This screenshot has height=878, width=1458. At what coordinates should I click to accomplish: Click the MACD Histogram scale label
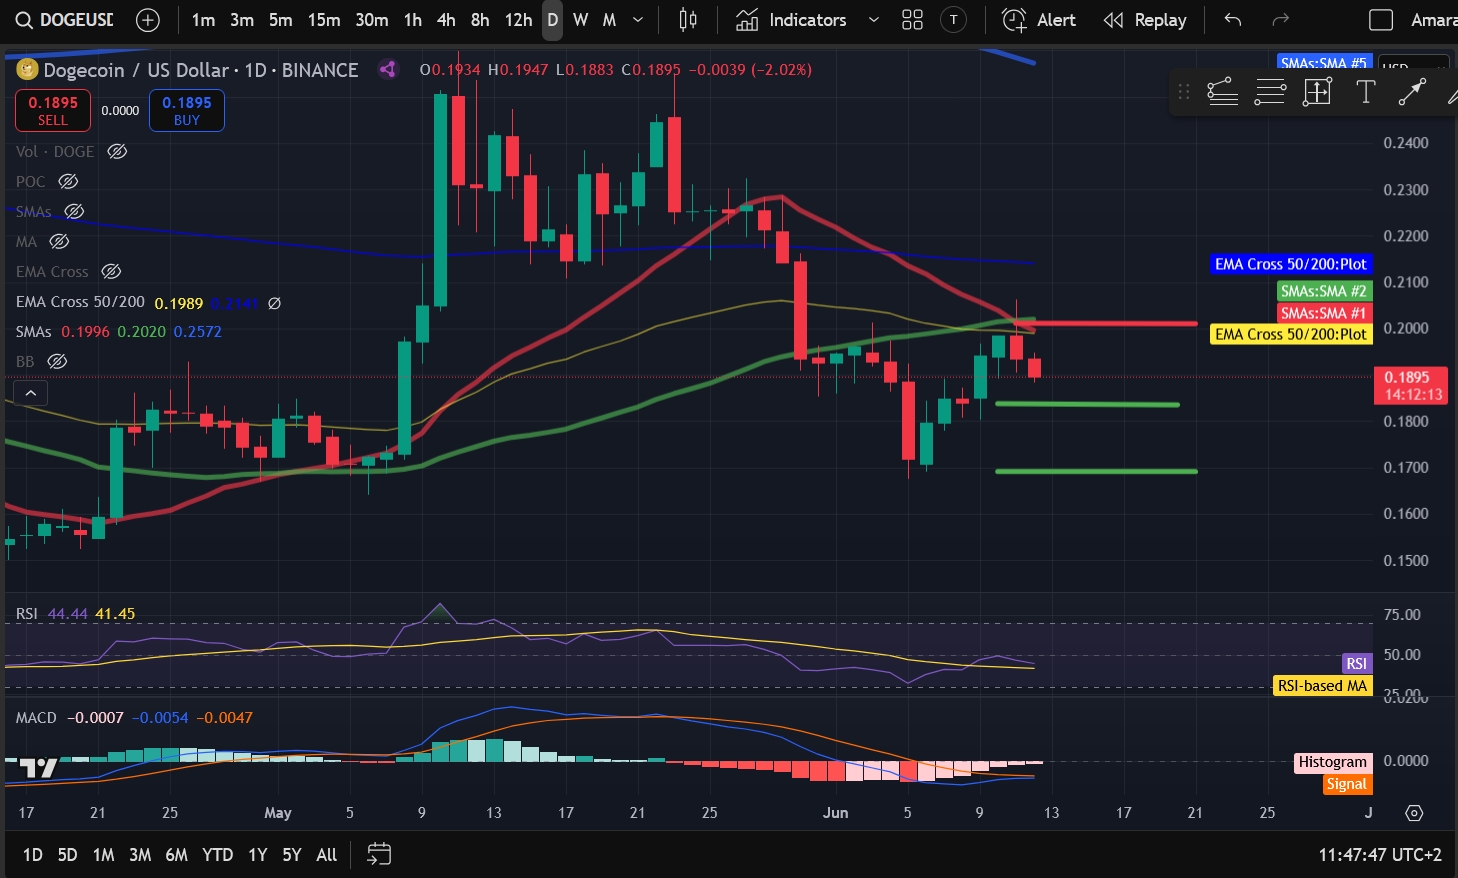[1332, 762]
